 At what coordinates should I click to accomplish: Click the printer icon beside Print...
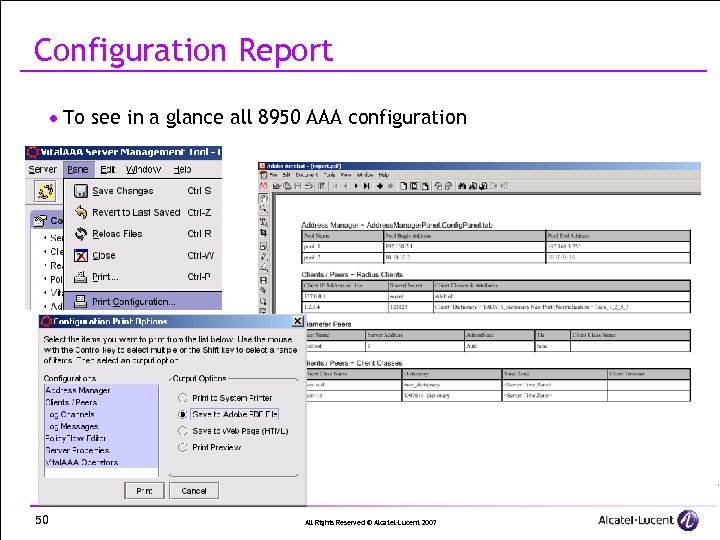click(81, 277)
